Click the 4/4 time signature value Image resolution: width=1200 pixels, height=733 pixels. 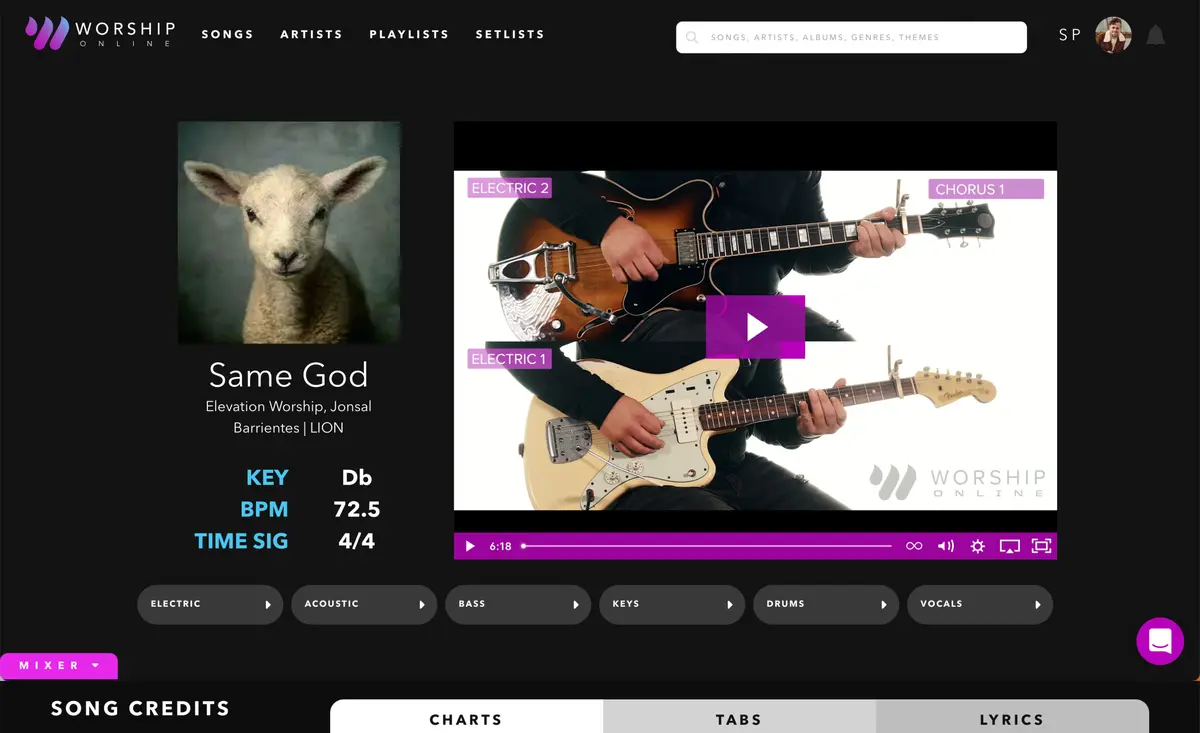pos(357,541)
